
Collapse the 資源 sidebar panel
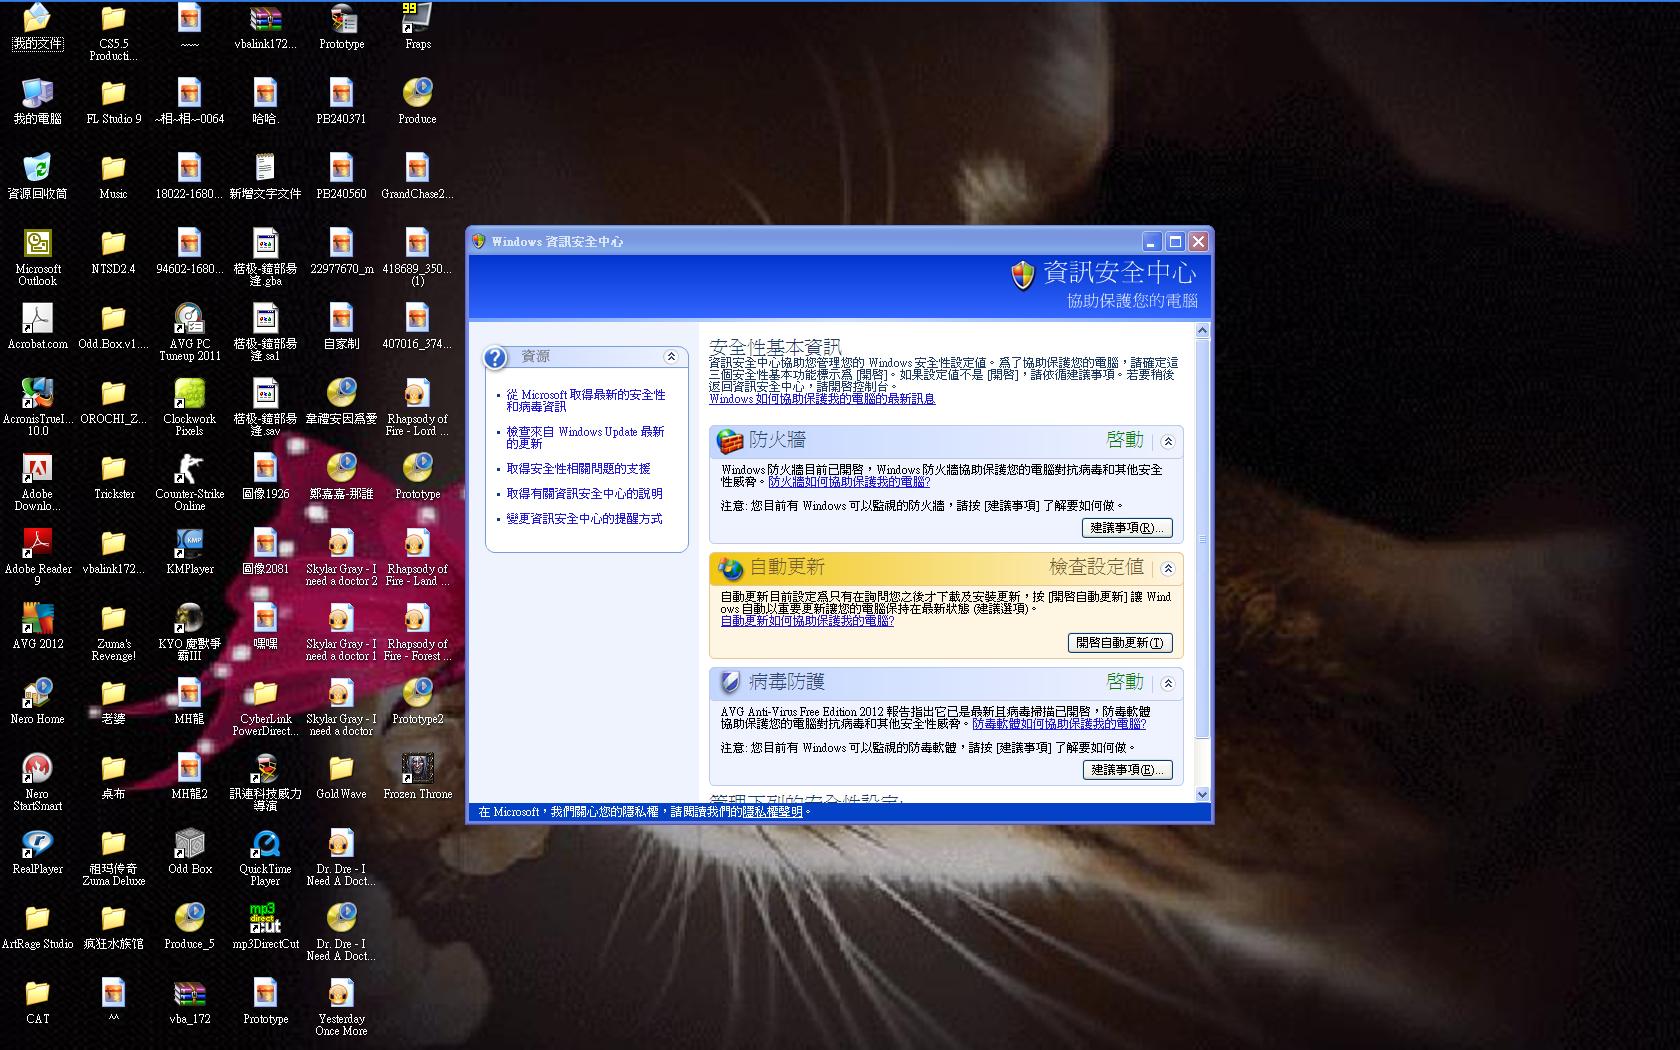[671, 357]
